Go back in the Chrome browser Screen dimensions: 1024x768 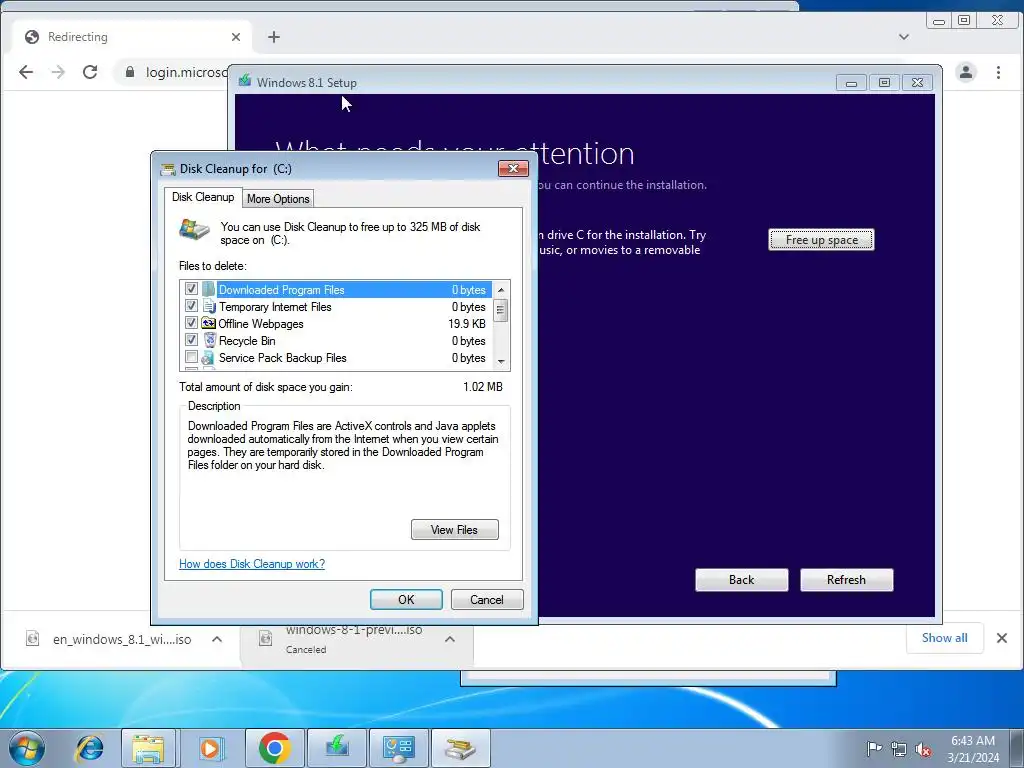click(x=25, y=72)
